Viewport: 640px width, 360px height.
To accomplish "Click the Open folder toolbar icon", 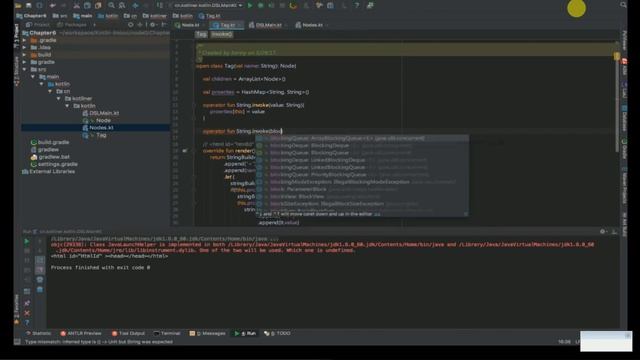I will coord(18,6).
